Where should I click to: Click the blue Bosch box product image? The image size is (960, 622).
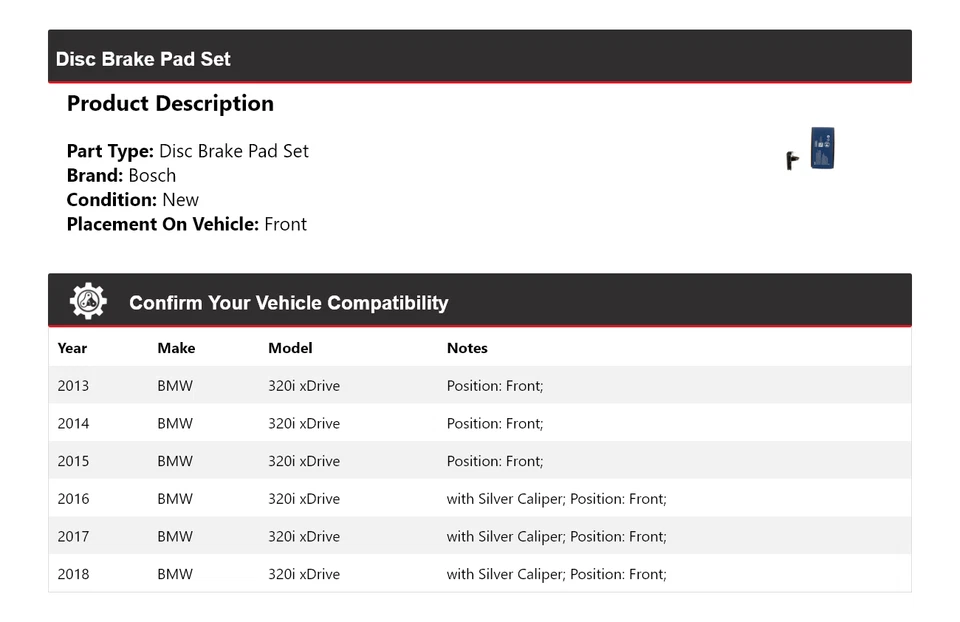coord(822,148)
